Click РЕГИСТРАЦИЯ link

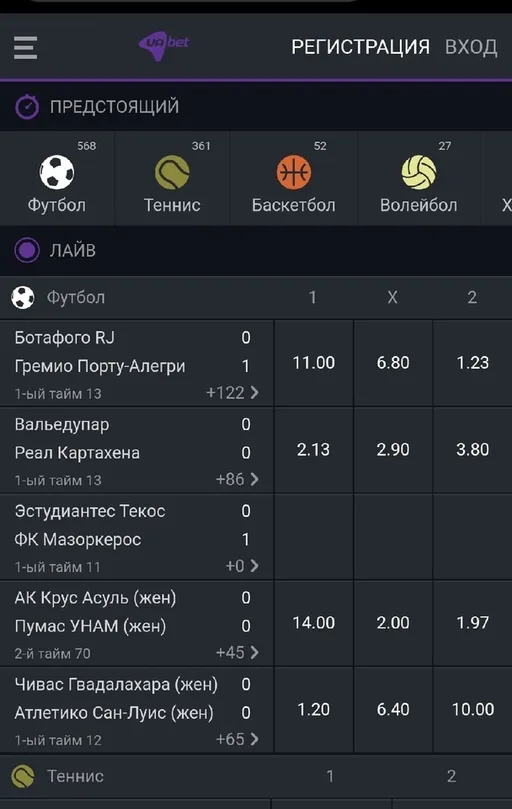pyautogui.click(x=360, y=47)
